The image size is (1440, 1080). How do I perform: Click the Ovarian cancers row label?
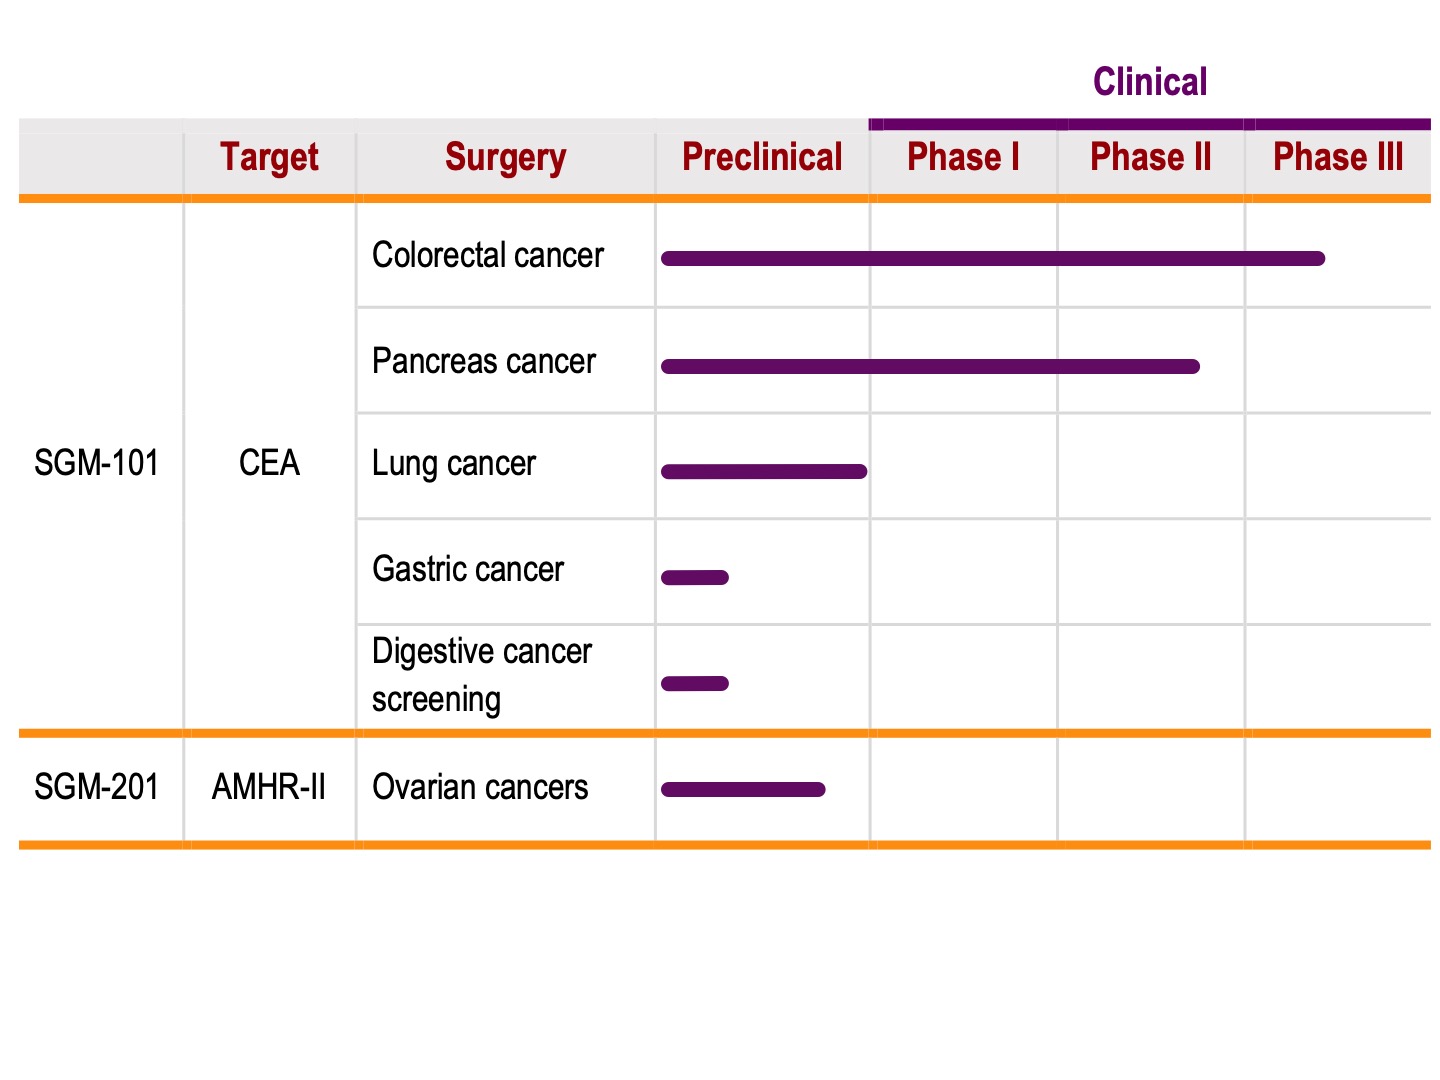point(480,787)
